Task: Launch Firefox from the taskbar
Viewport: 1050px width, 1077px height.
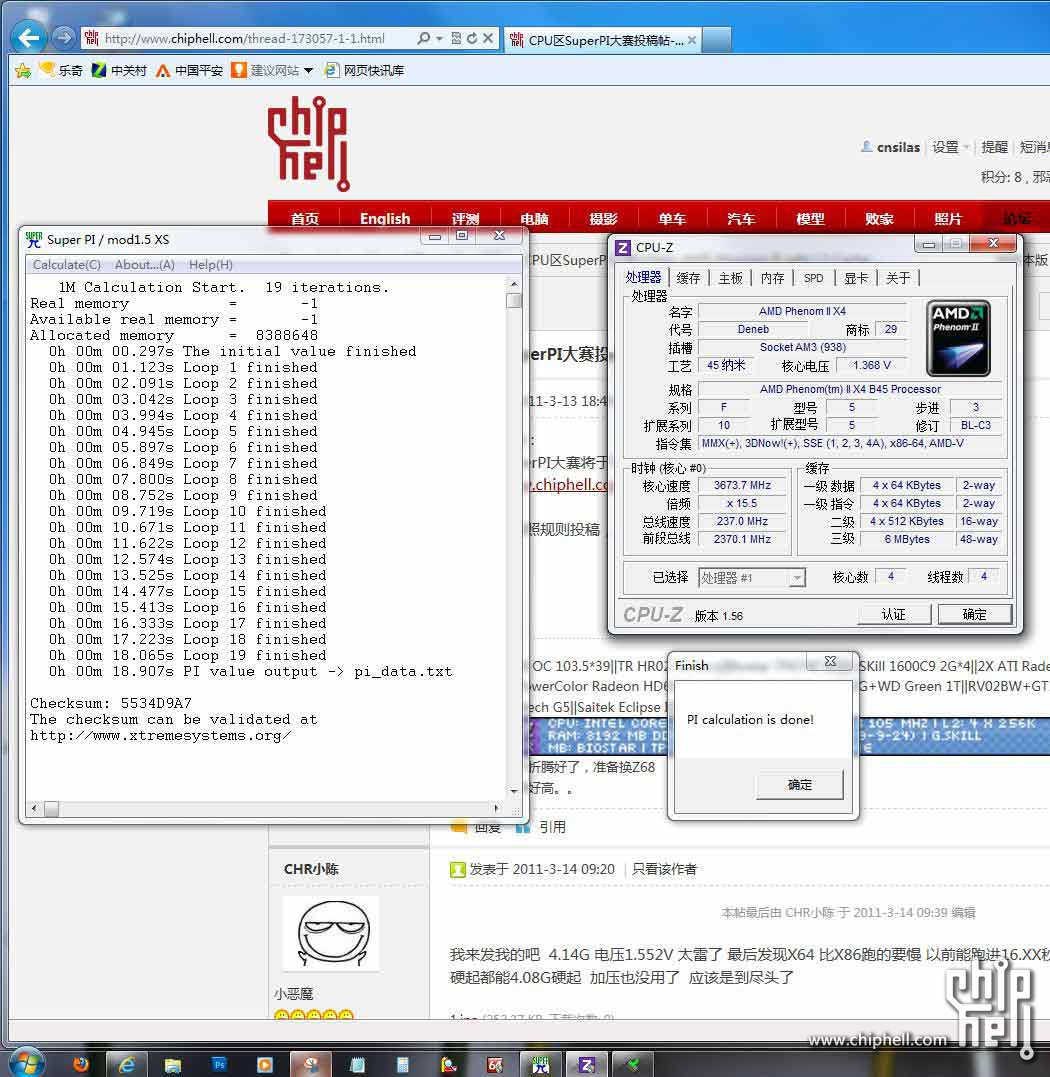Action: [81, 1064]
